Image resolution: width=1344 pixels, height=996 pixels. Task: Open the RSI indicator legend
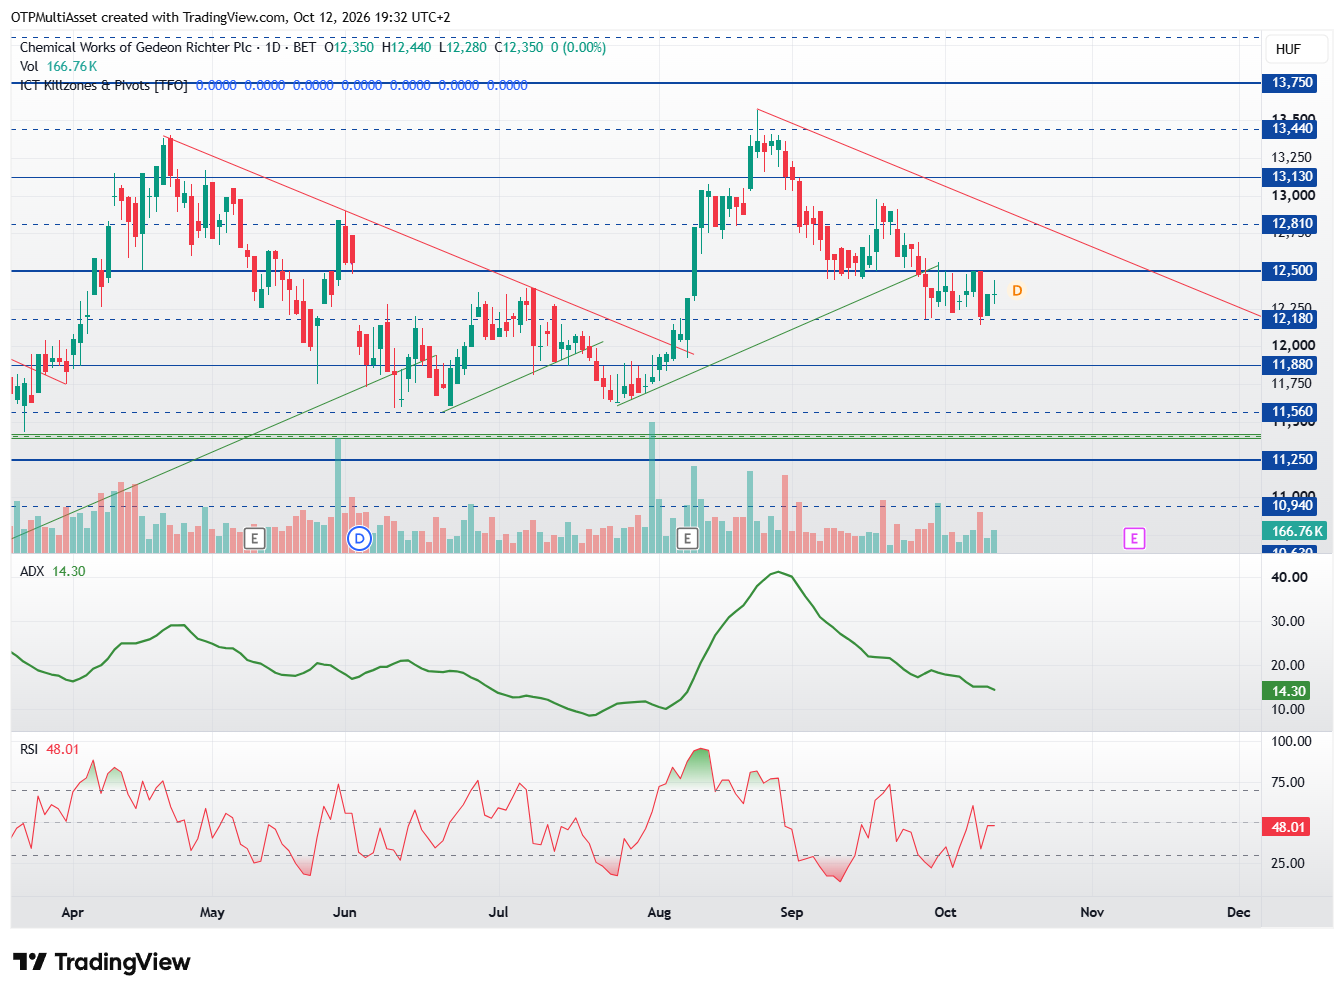50,749
